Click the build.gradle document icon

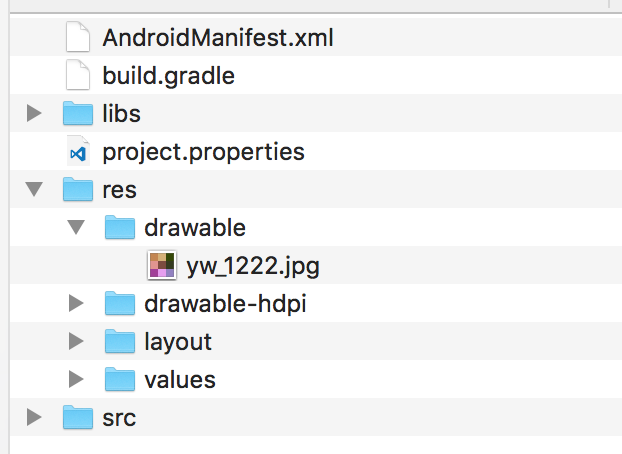78,76
